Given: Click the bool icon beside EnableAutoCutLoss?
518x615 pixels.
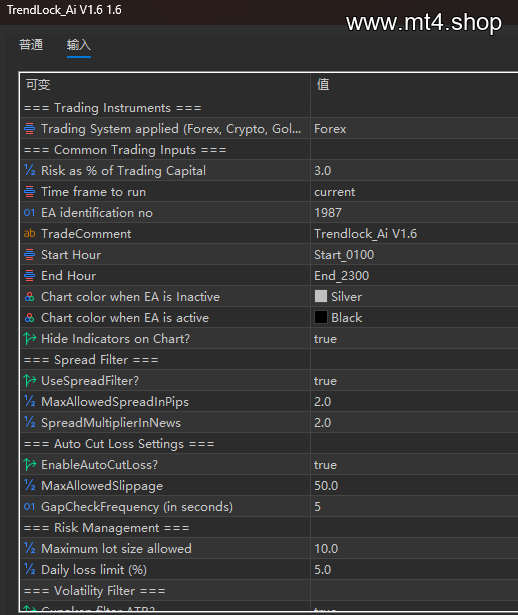Looking at the screenshot, I should tap(29, 464).
